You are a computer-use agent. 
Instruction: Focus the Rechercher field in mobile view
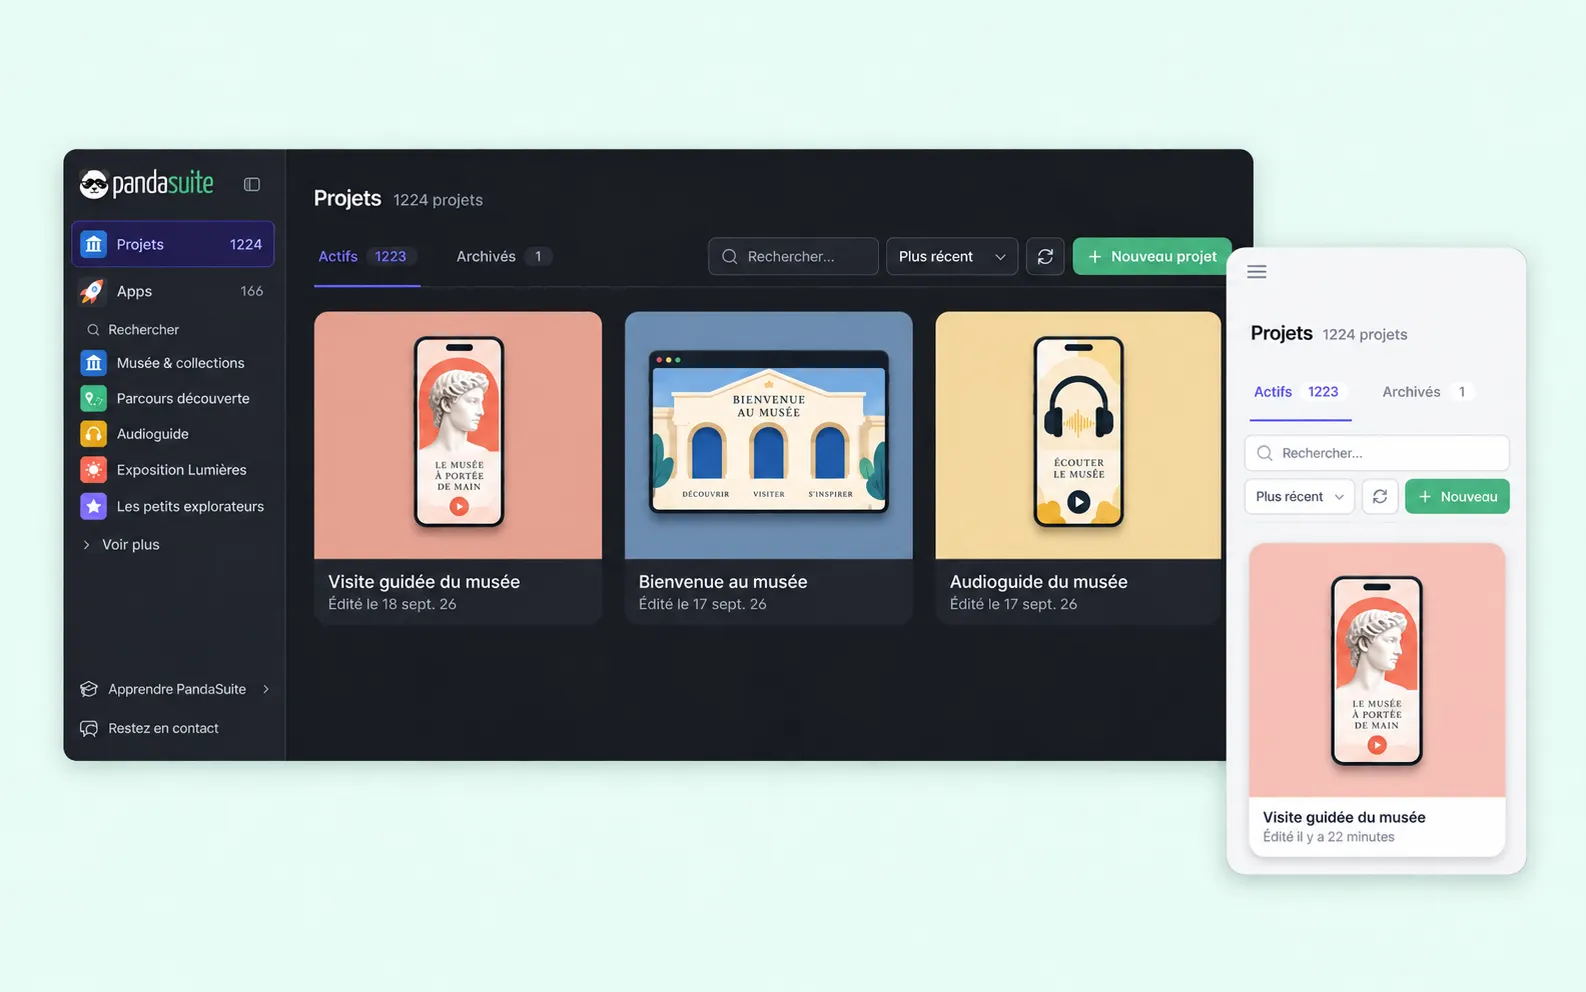(x=1377, y=453)
